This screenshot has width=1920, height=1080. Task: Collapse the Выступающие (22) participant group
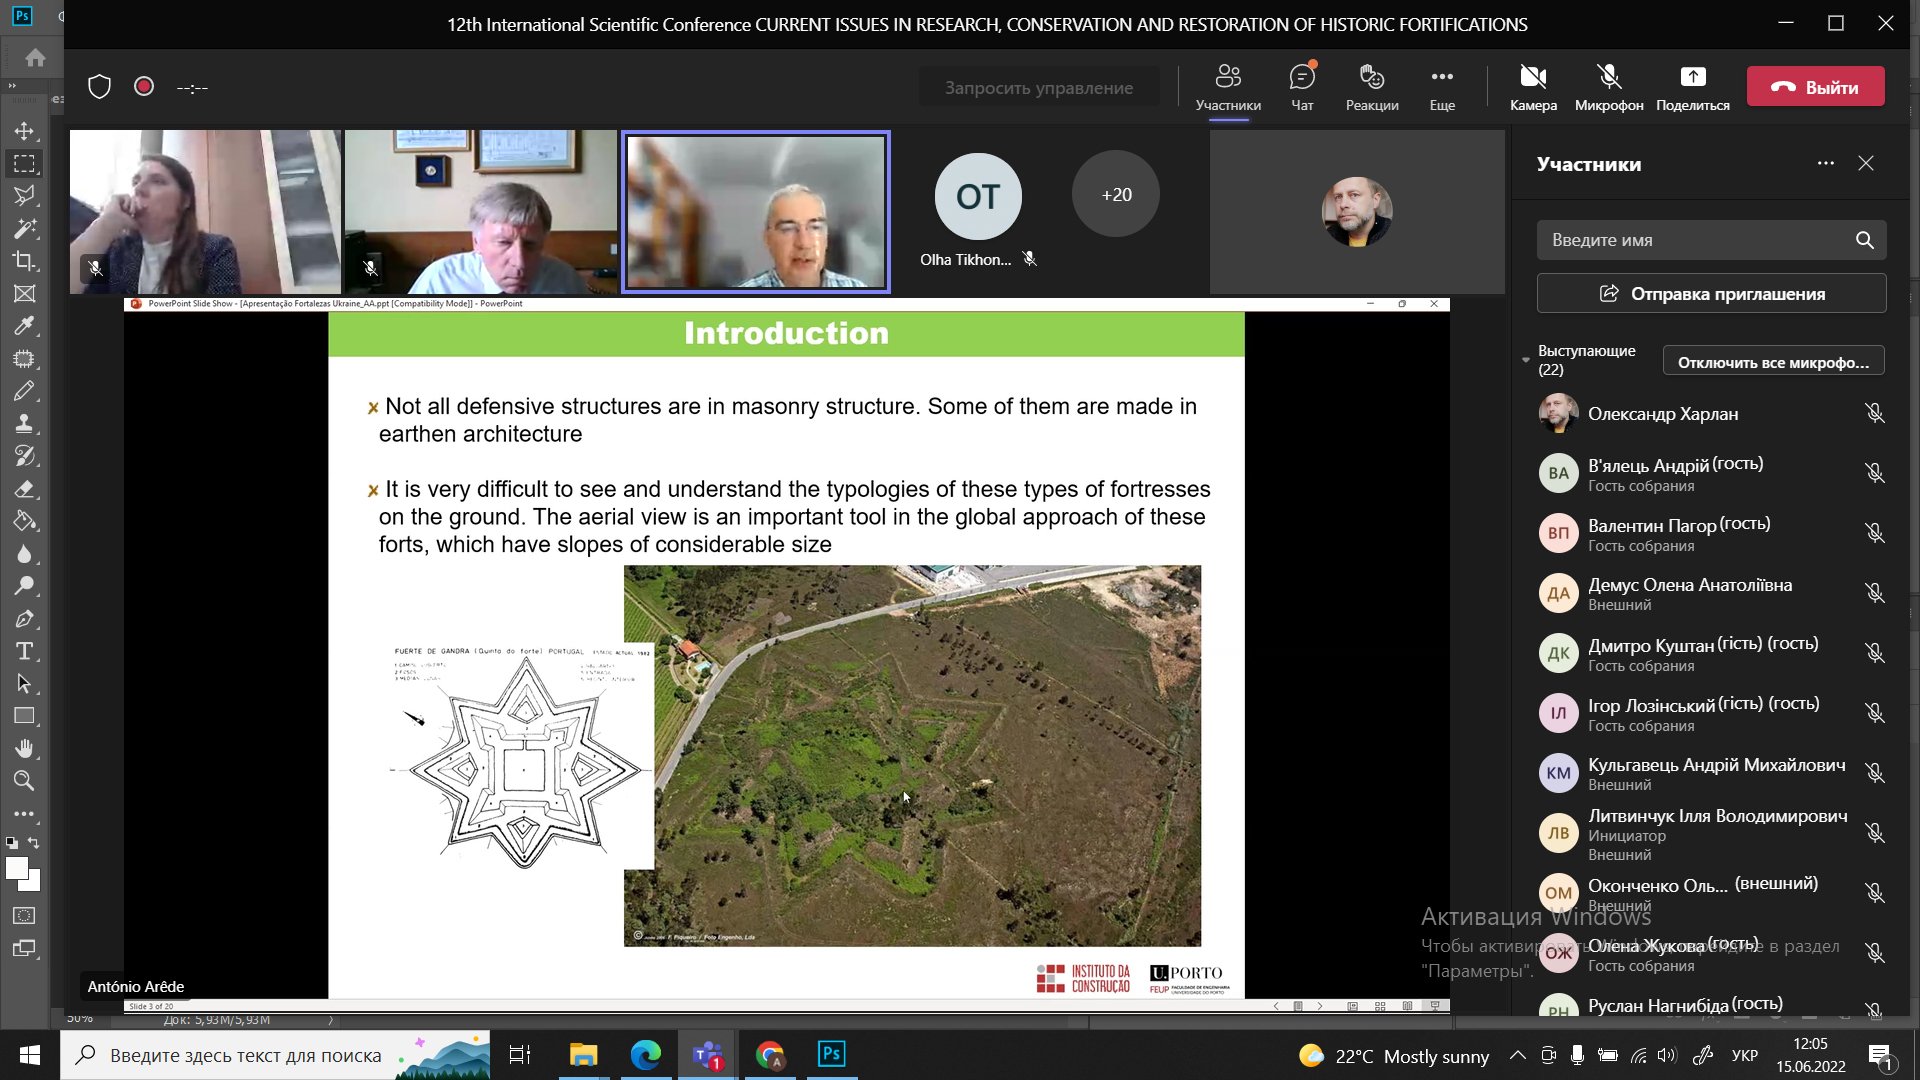(1525, 360)
